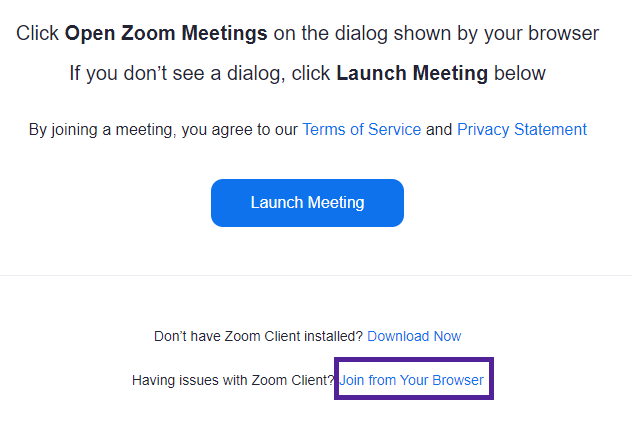Click the "Having issues with Zoom Client?" text
632x429 pixels.
[233, 381]
